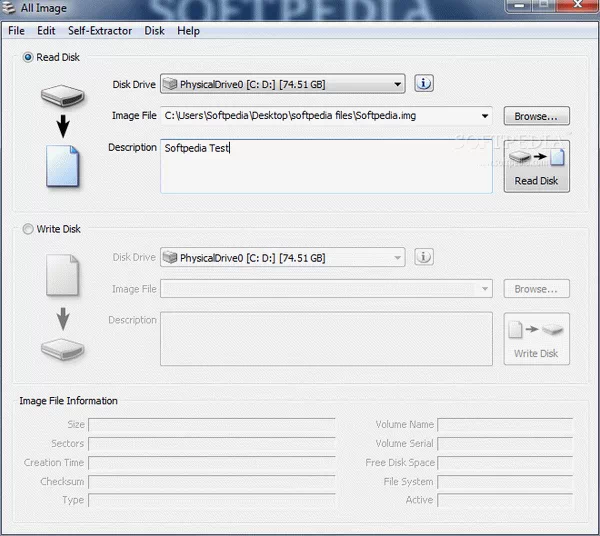Screen dimensions: 600x536
Task: Click in the Softpedia Test description box
Action: tap(326, 166)
